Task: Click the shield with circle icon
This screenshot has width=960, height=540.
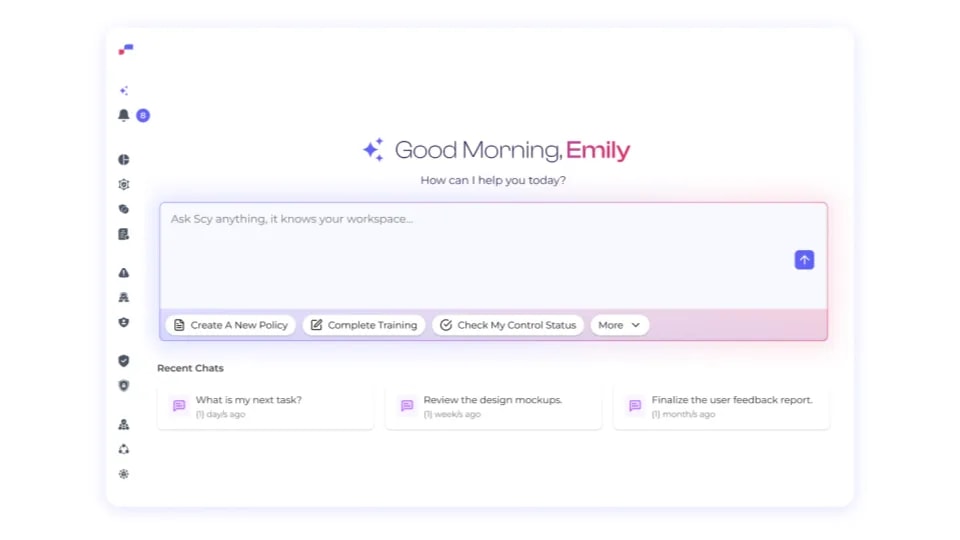Action: [124, 386]
